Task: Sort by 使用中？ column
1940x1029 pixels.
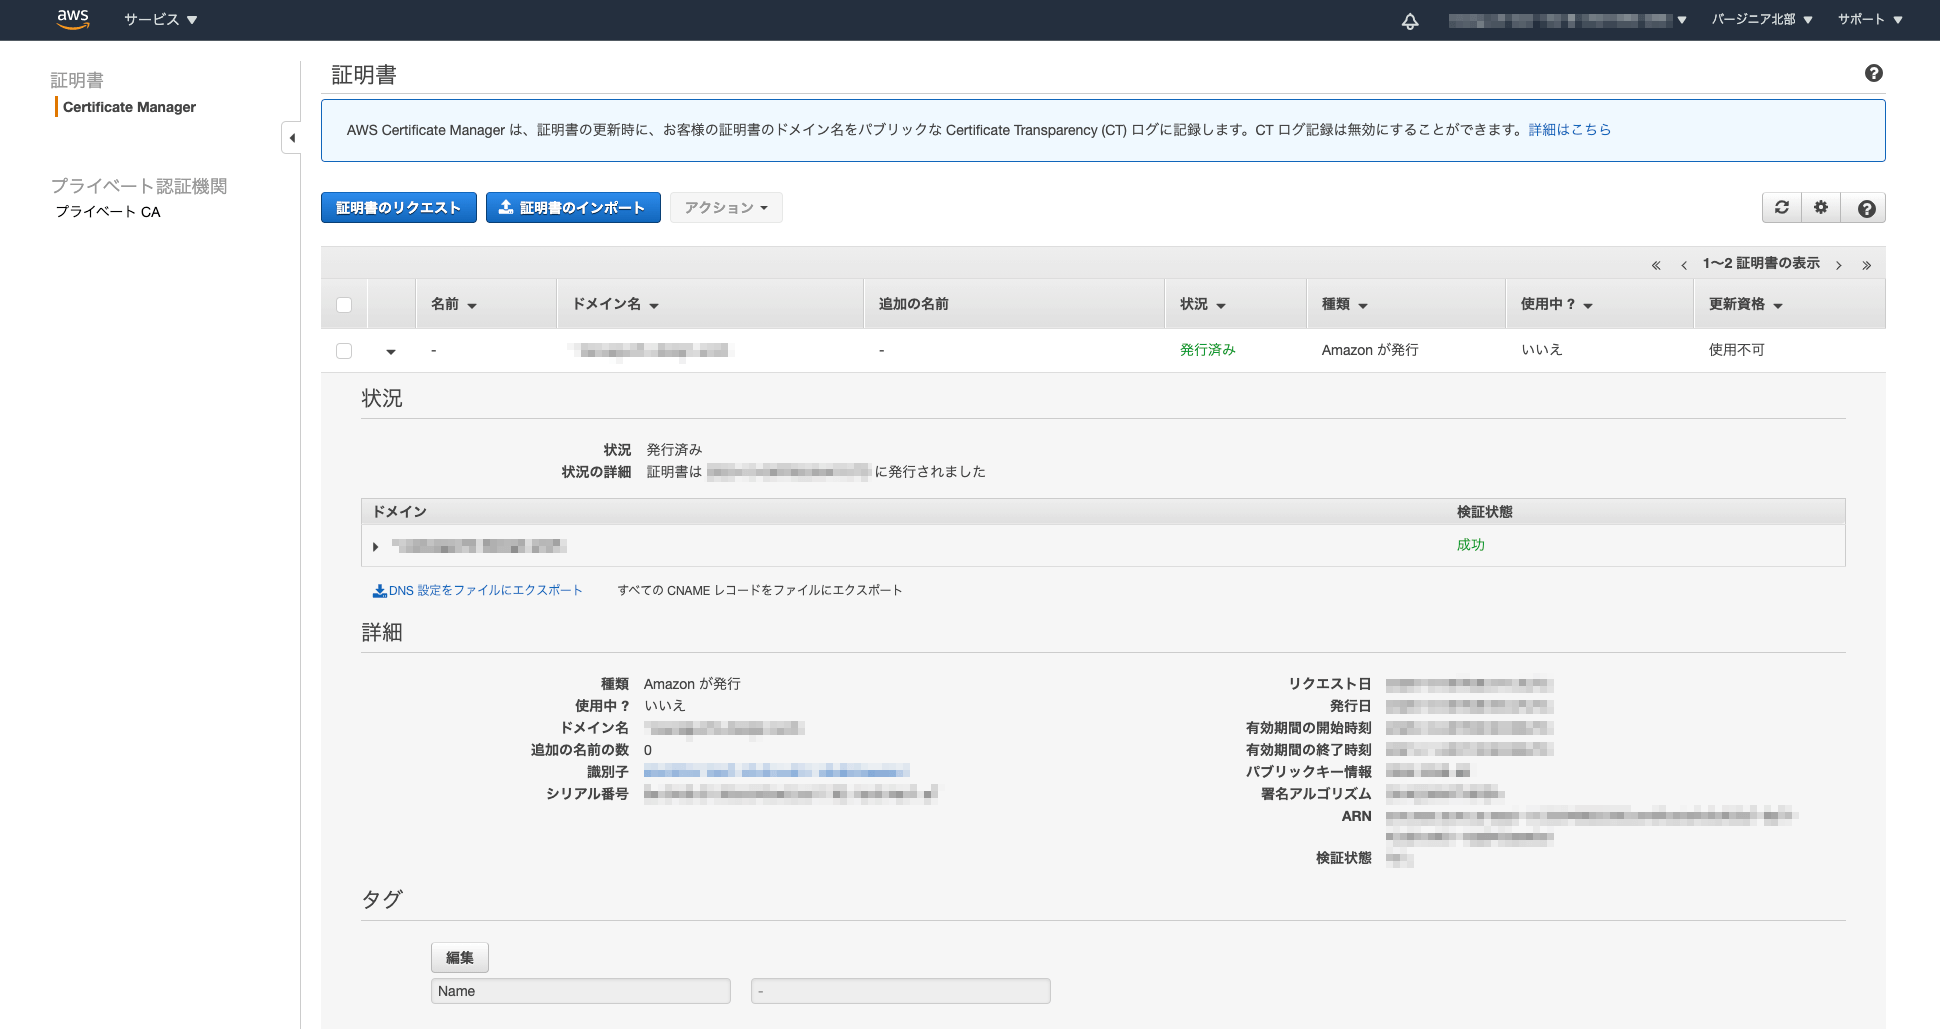Action: click(x=1557, y=304)
